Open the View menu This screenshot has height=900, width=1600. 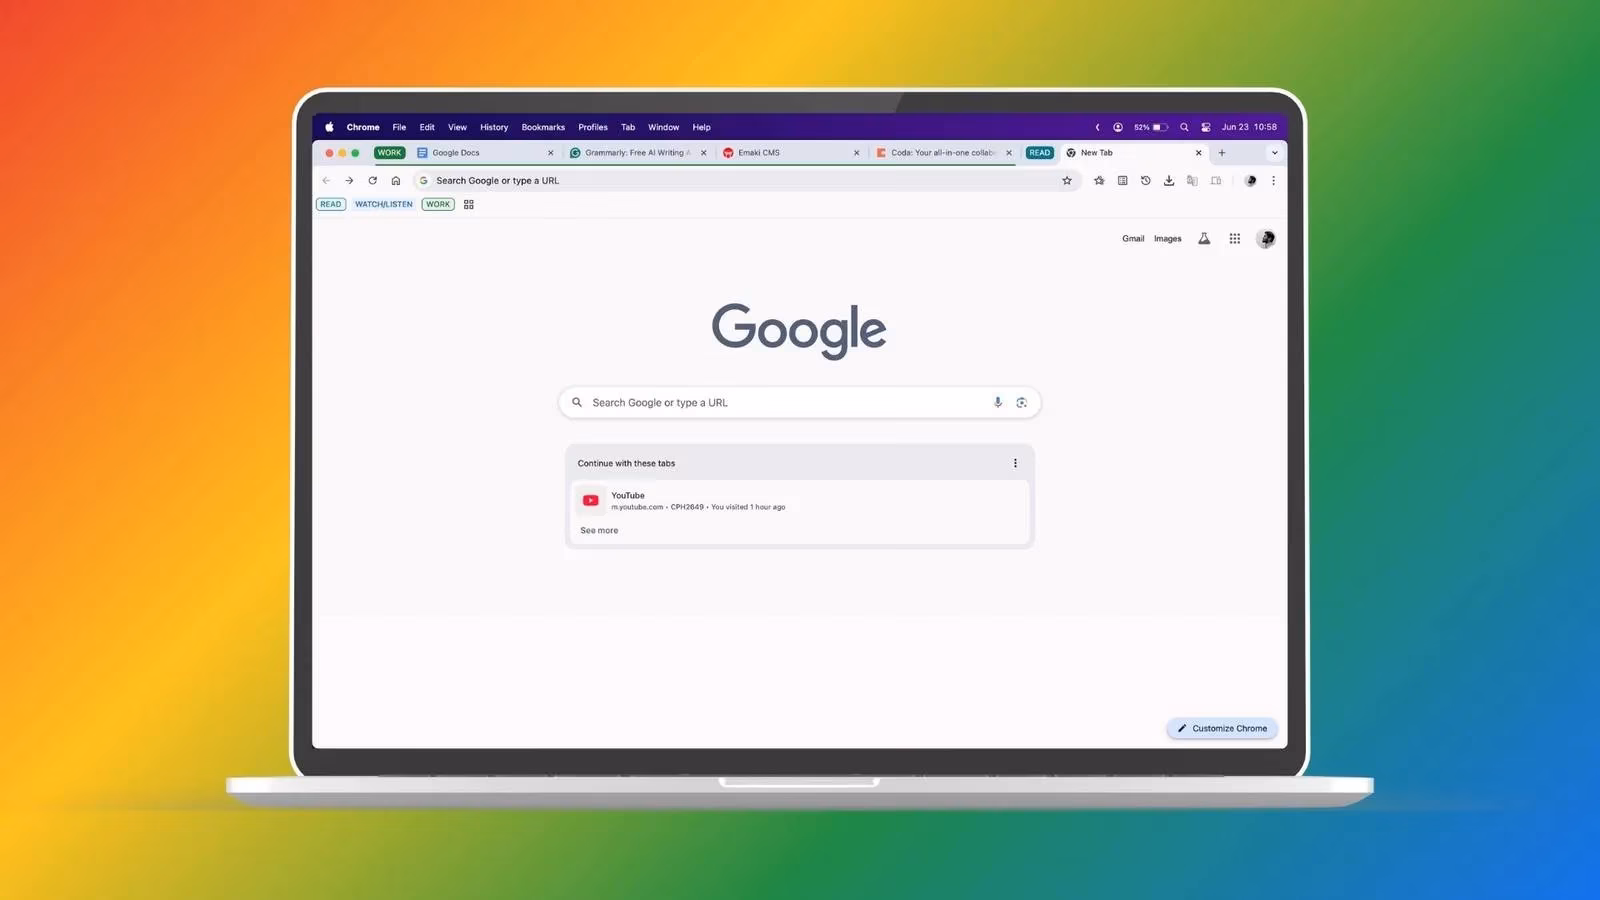tap(457, 127)
